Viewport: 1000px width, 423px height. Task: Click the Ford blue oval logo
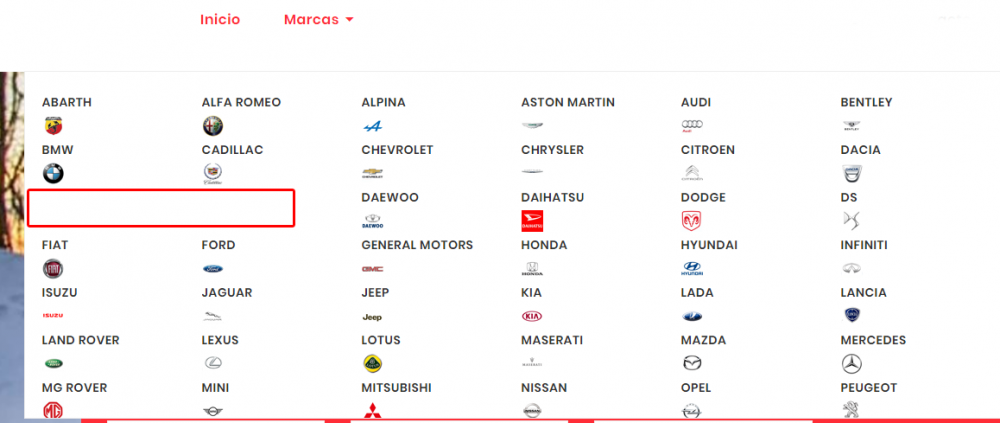(x=212, y=269)
